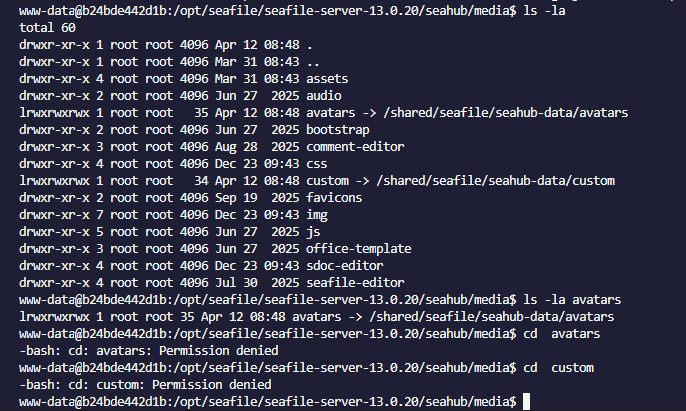Click the "total 60" output line
Viewport: 686px width, 411px height.
click(38, 27)
